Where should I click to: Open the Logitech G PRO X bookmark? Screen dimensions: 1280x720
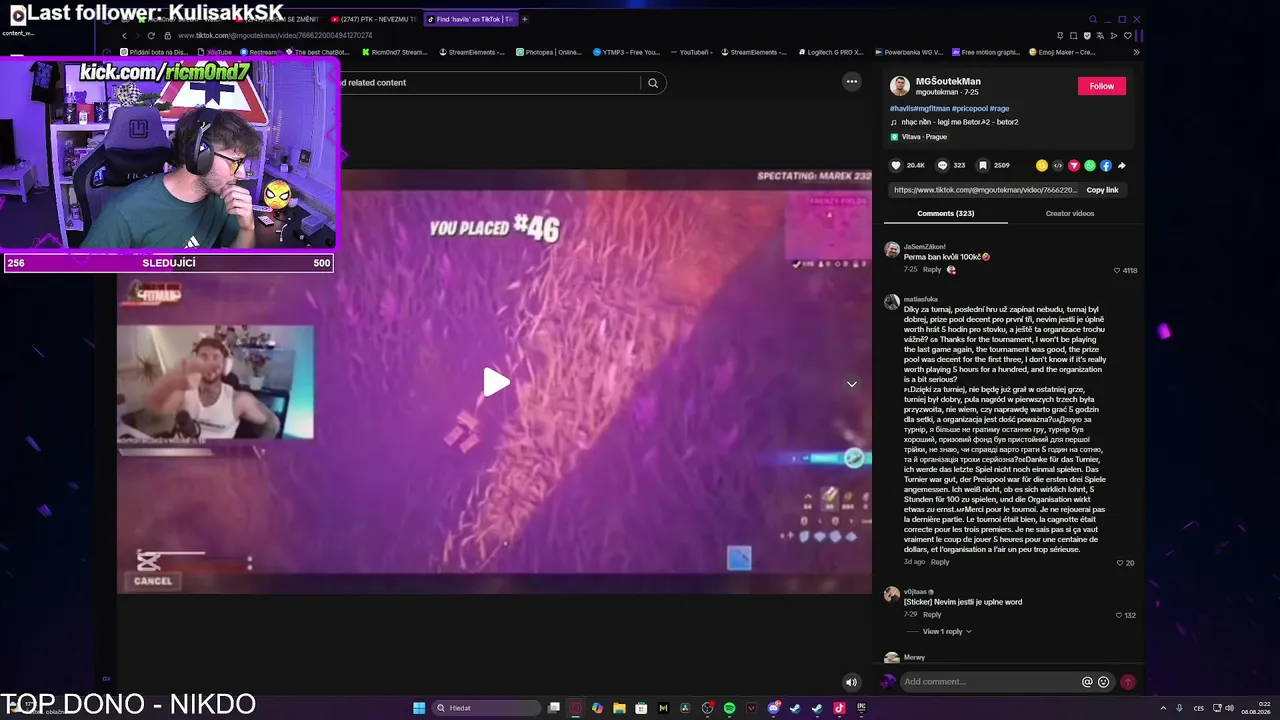coord(832,52)
